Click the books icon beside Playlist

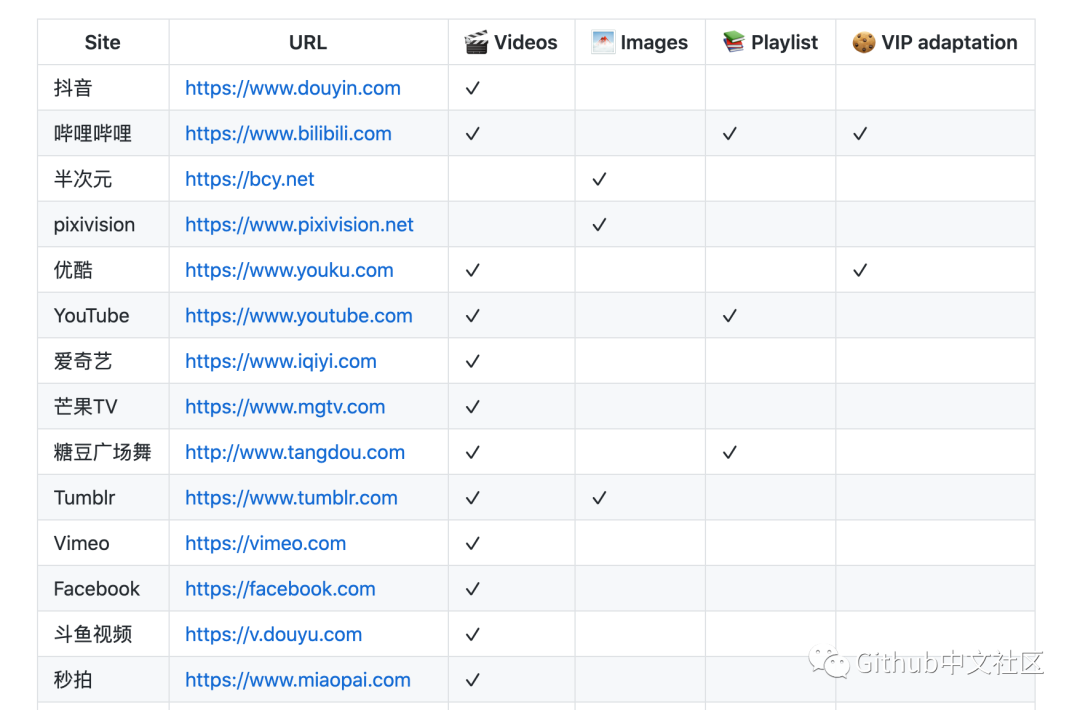coord(734,42)
